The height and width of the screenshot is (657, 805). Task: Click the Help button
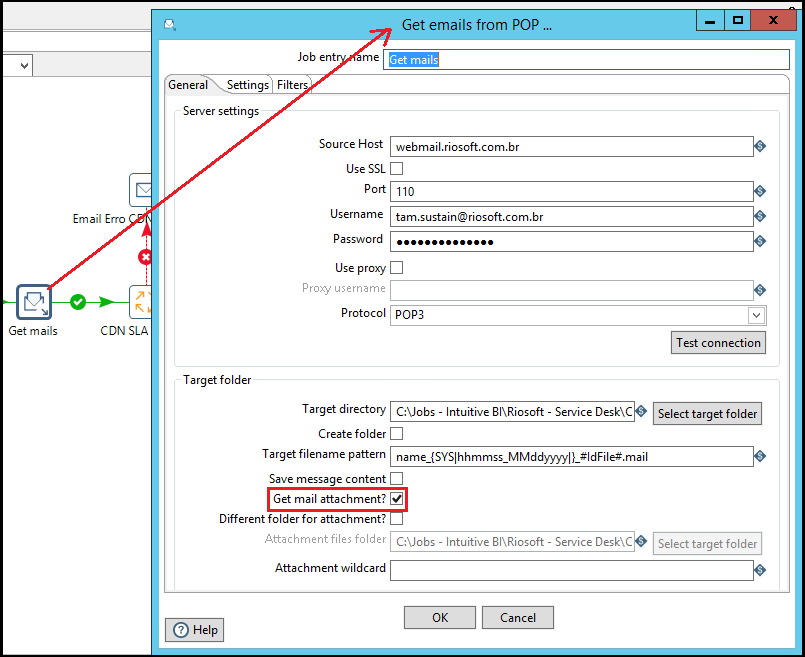click(x=194, y=630)
